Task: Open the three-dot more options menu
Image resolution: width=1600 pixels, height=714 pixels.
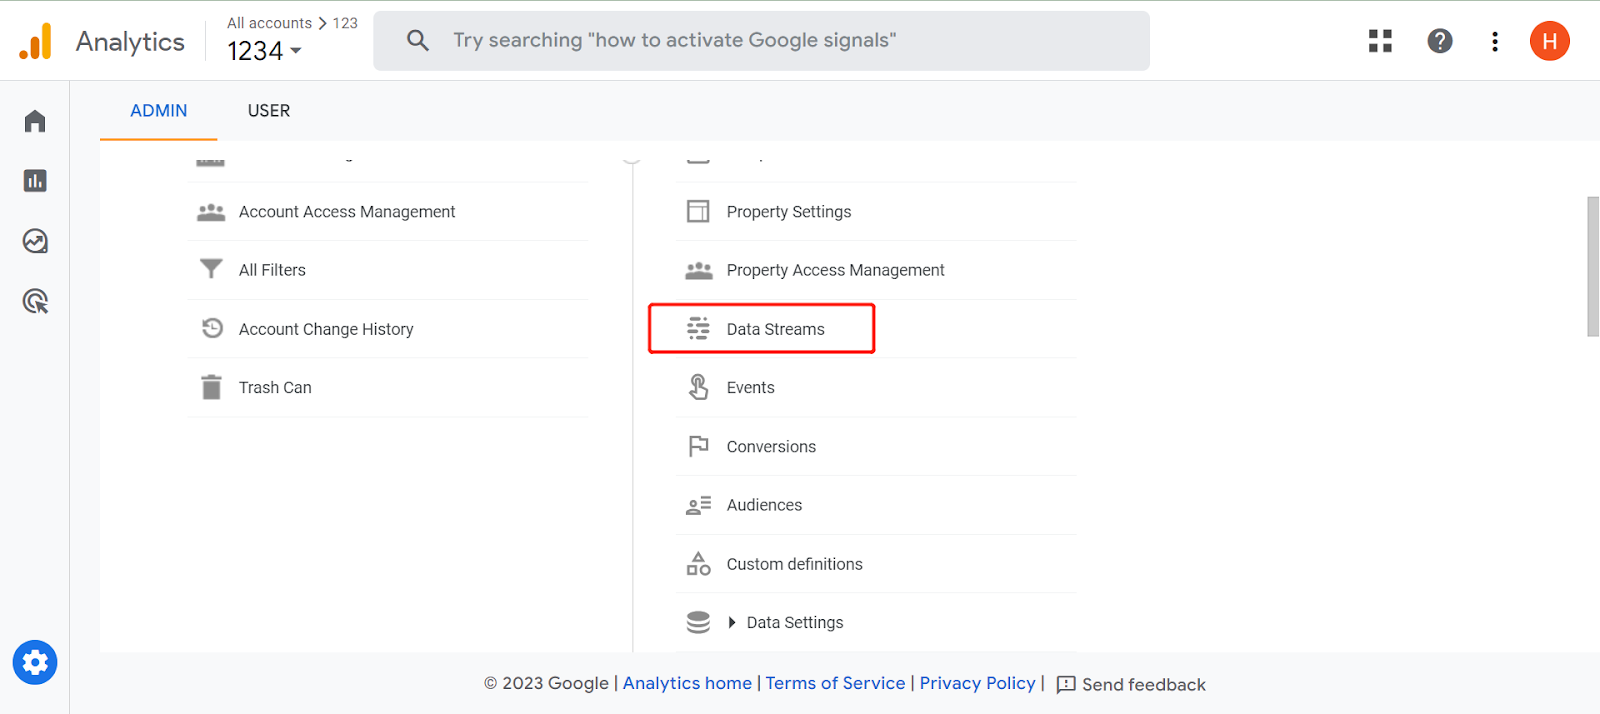Action: (1494, 41)
